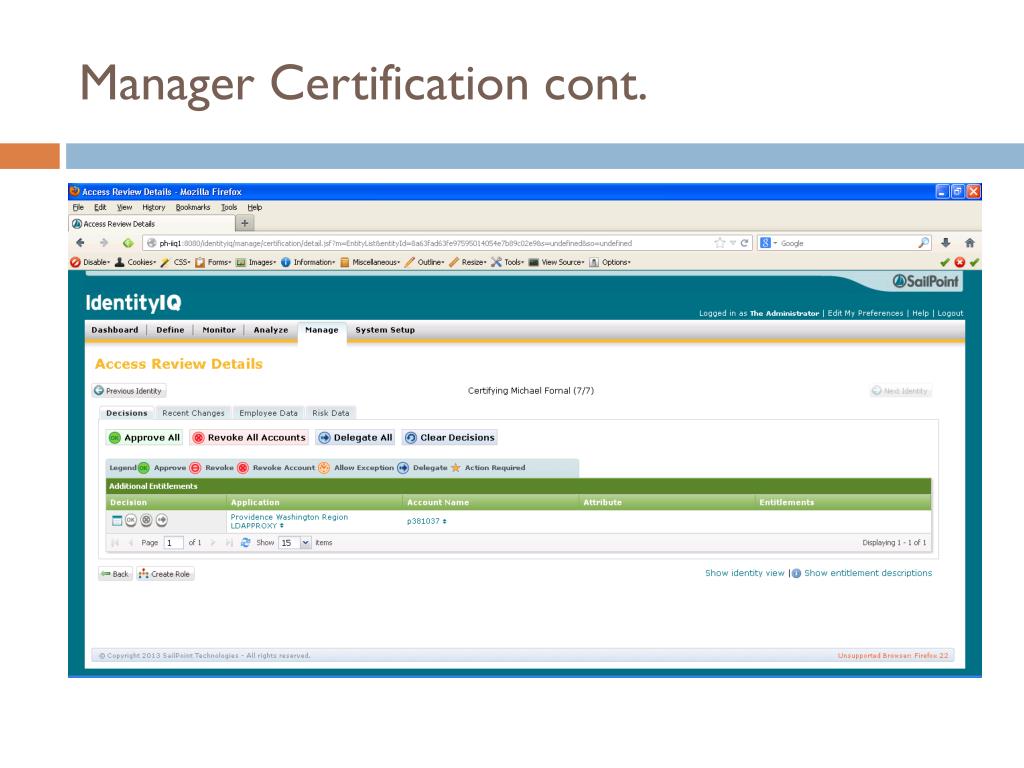Click the SailPoint logo
Image resolution: width=1024 pixels, height=768 pixels.
[925, 281]
